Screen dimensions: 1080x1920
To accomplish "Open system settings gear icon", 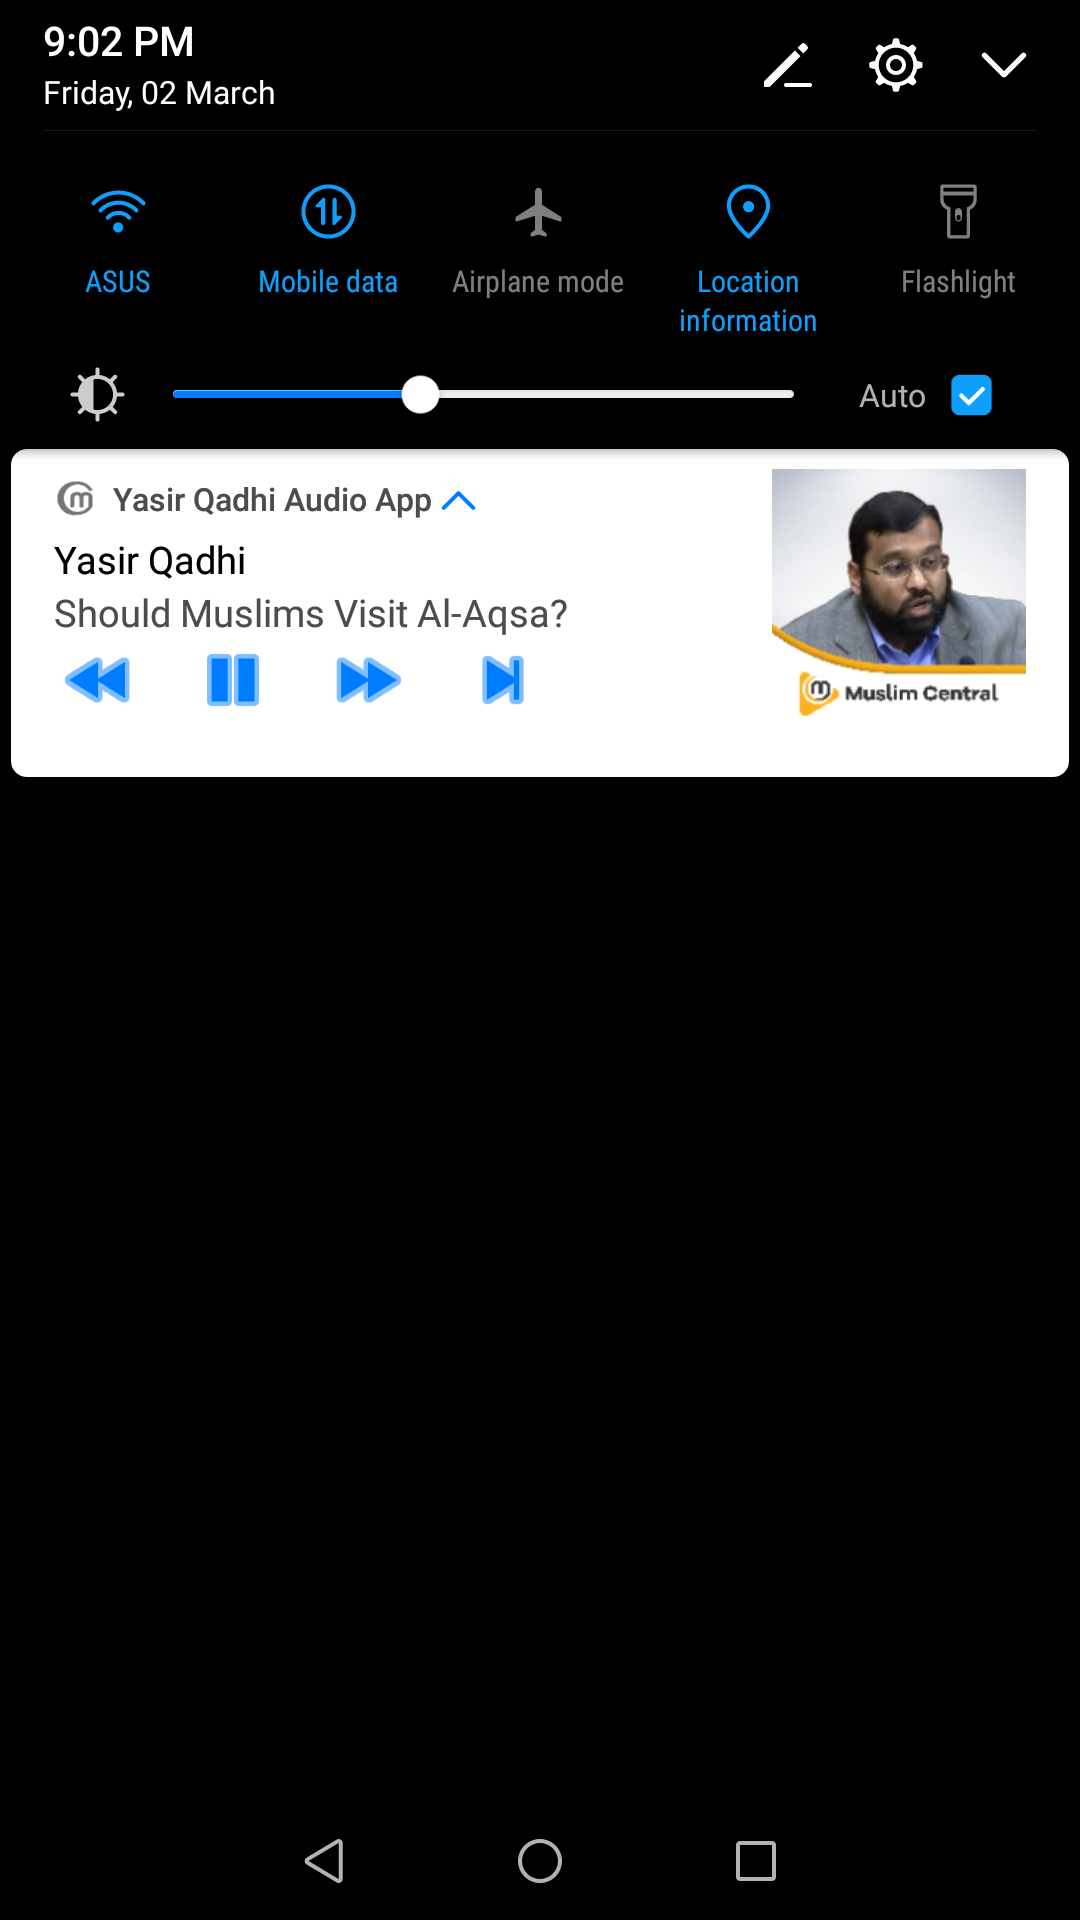I will 895,66.
